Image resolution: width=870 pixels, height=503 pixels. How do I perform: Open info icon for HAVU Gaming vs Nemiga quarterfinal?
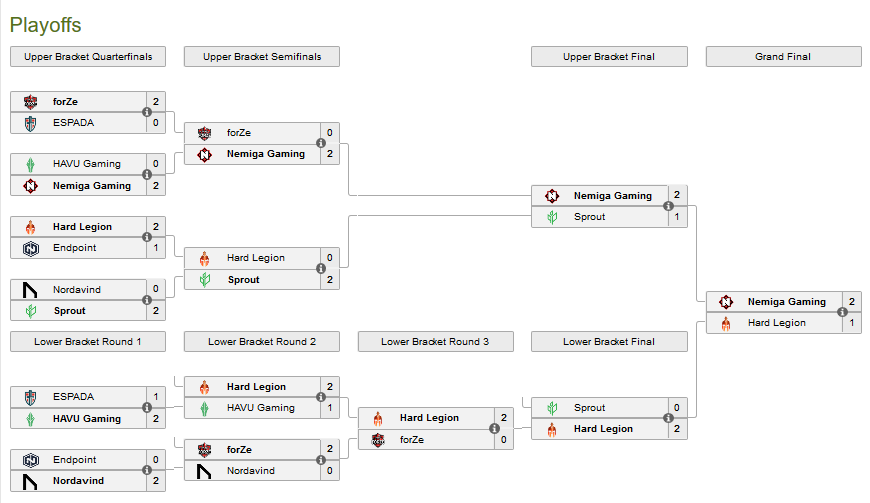pos(147,175)
